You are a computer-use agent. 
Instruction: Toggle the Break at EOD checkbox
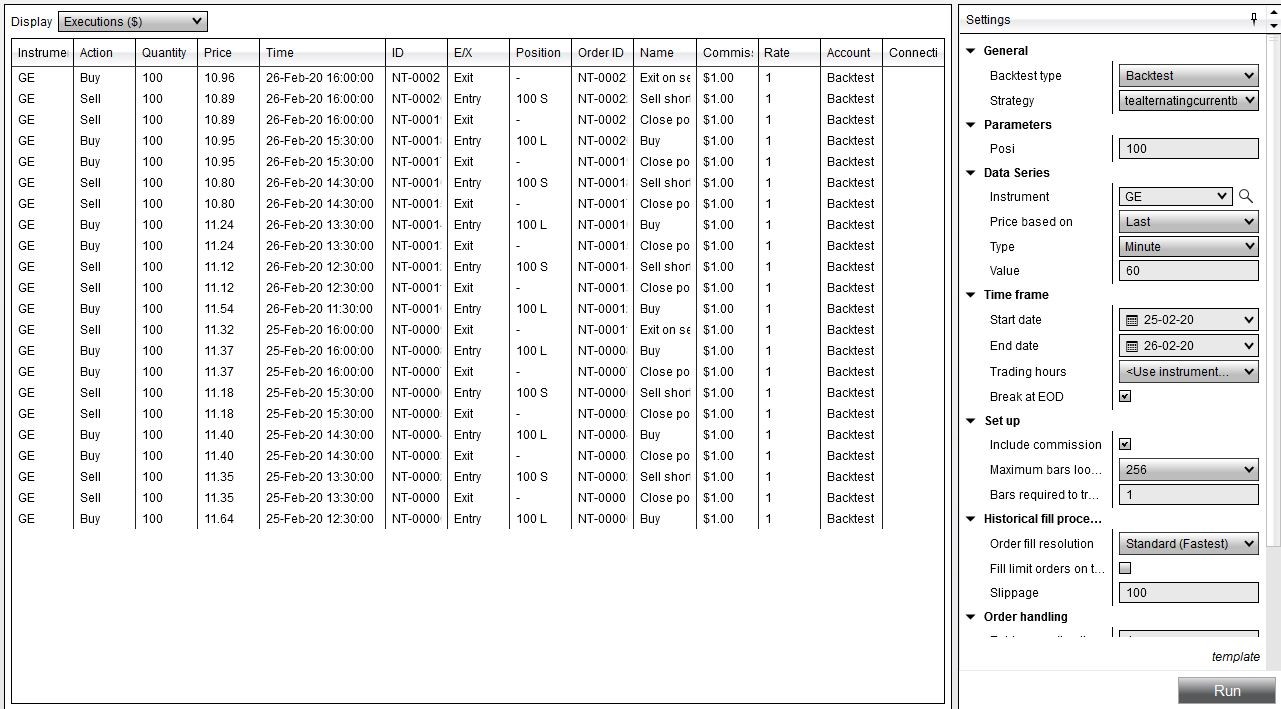click(x=1125, y=395)
